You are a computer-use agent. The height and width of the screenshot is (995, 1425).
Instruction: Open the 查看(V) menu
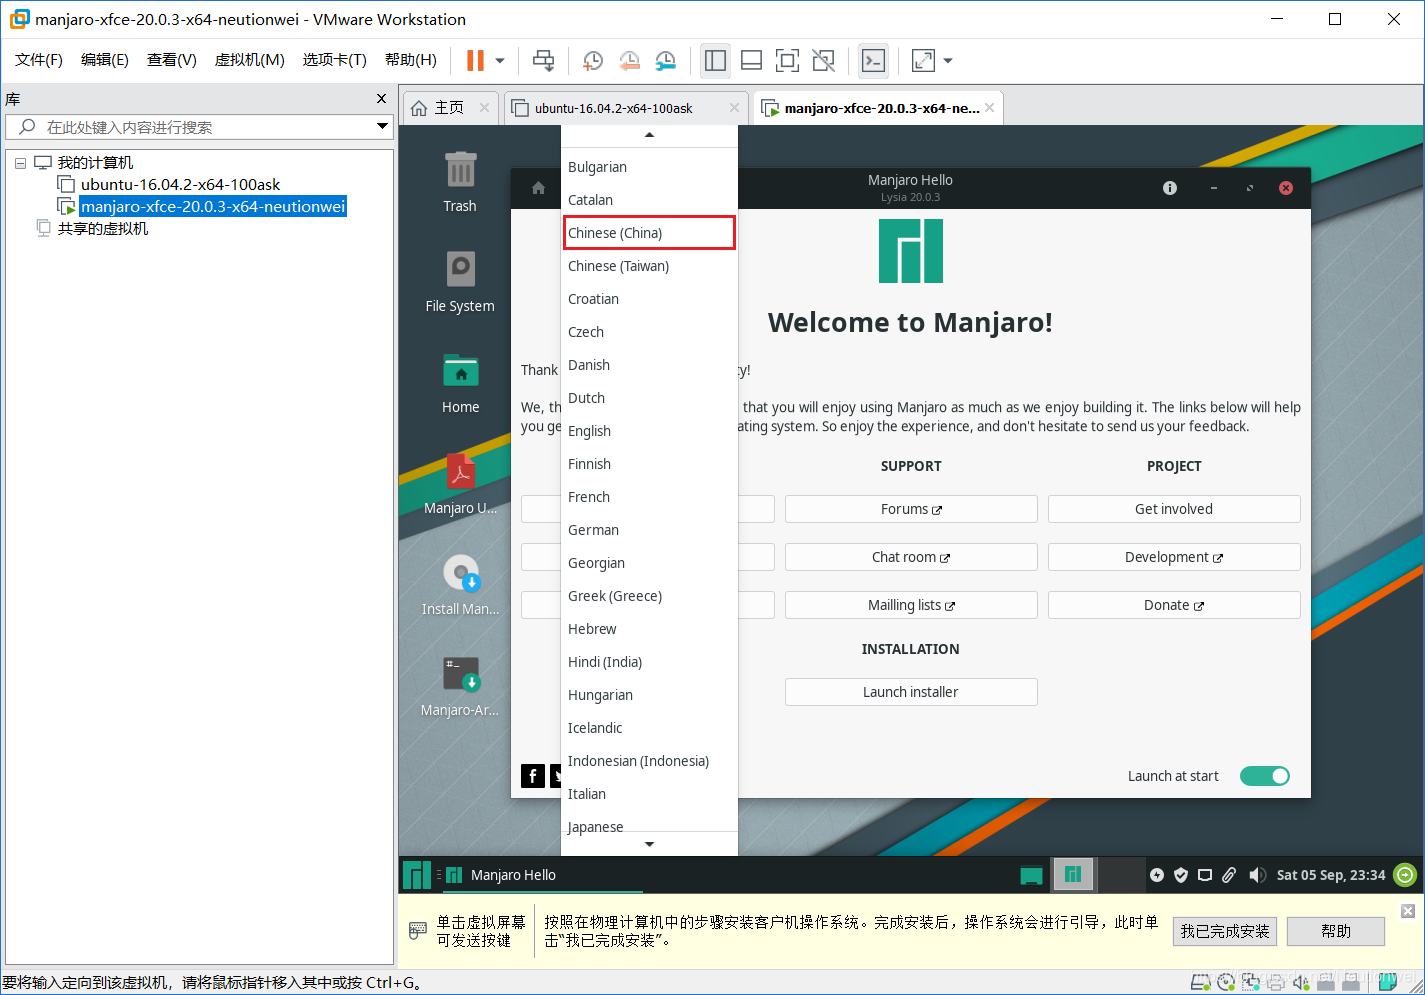[x=172, y=60]
